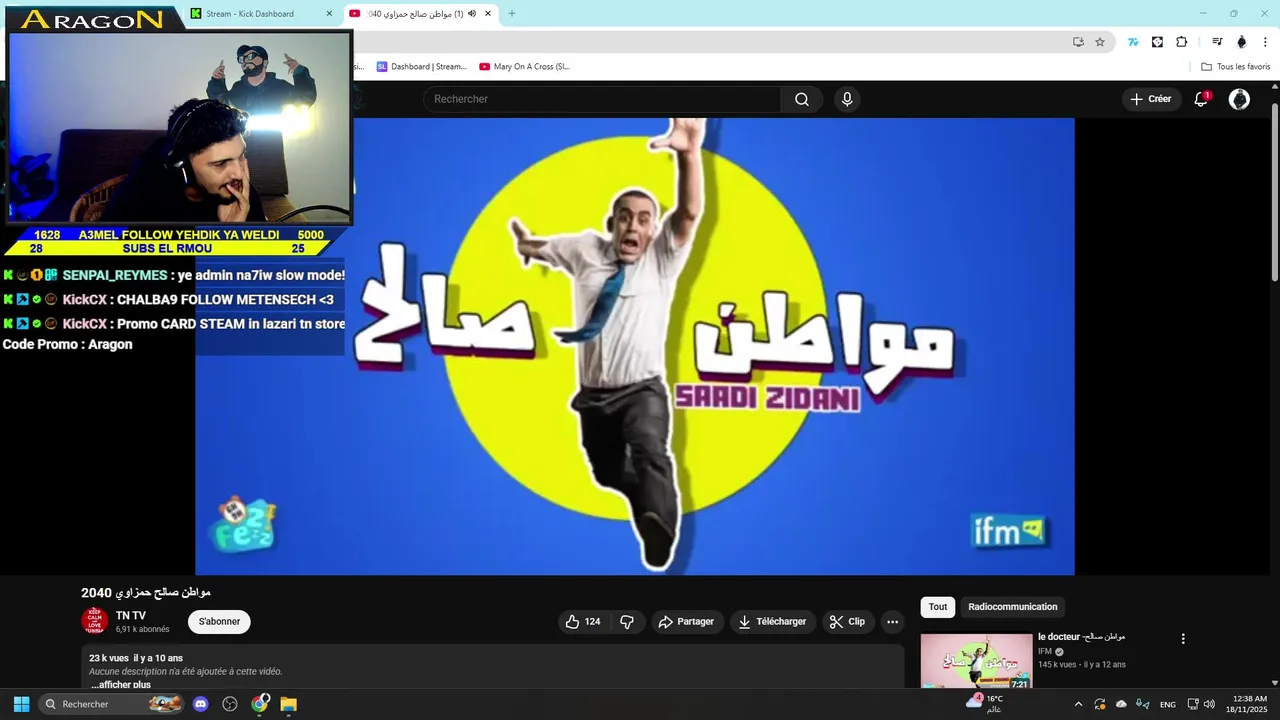This screenshot has width=1280, height=720.
Task: Close the active YouTube tab
Action: pyautogui.click(x=489, y=14)
